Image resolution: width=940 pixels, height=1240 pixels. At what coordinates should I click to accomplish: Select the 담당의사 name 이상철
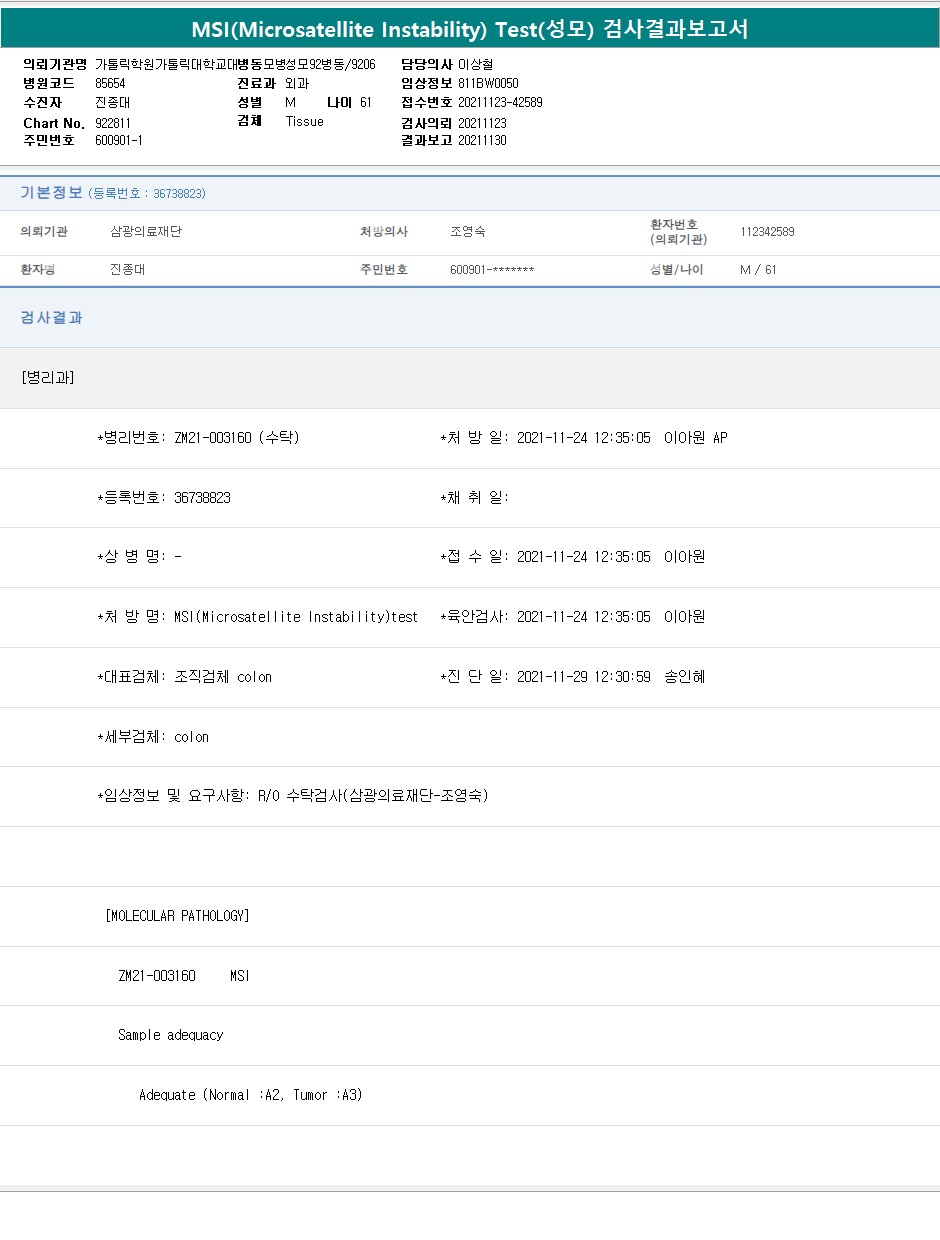475,64
